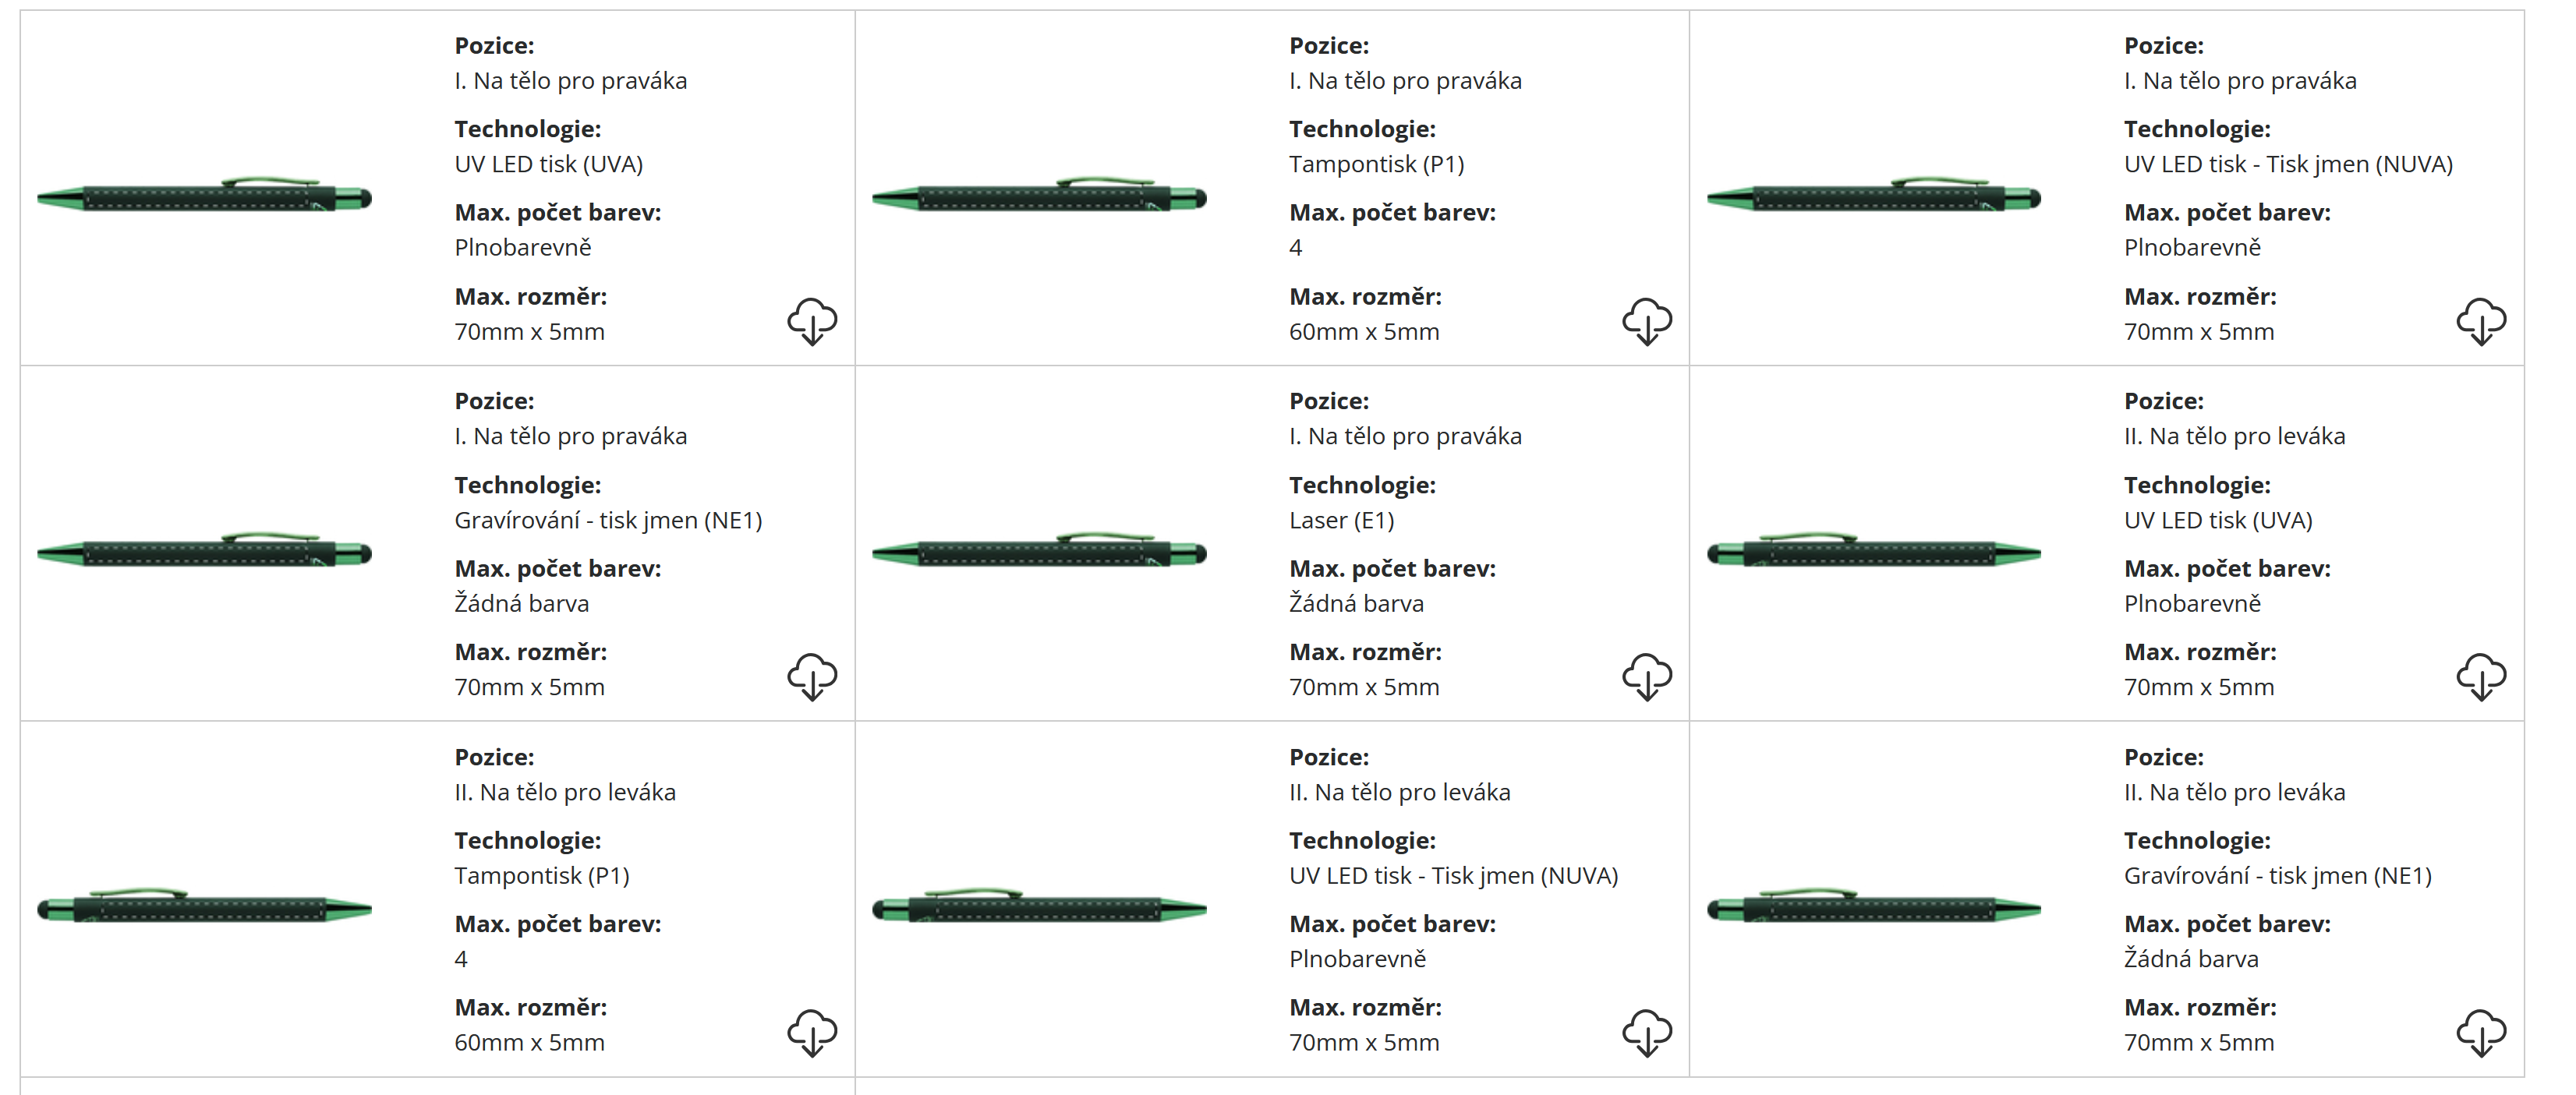Download template for left-hander UV LED tisk (UVA)
Image resolution: width=2576 pixels, height=1095 pixels.
coord(2481,677)
